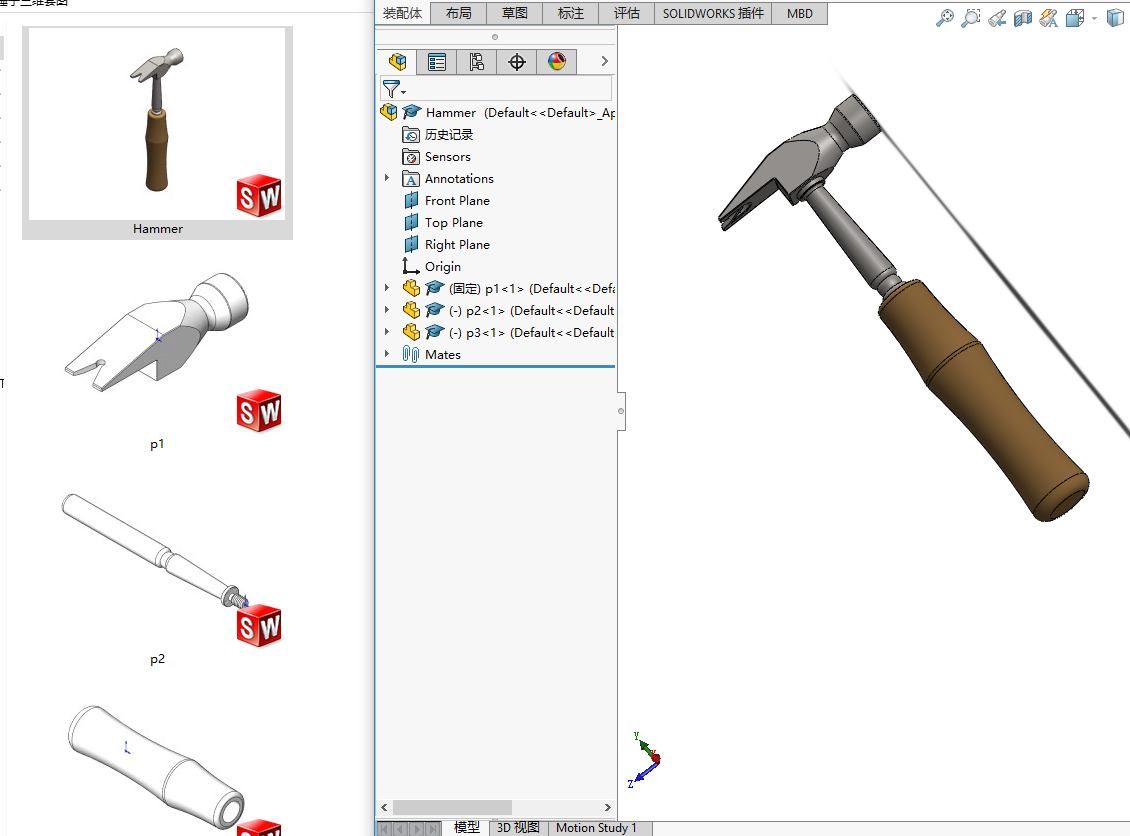
Task: Open the ConfigurationManager tab
Action: click(477, 62)
